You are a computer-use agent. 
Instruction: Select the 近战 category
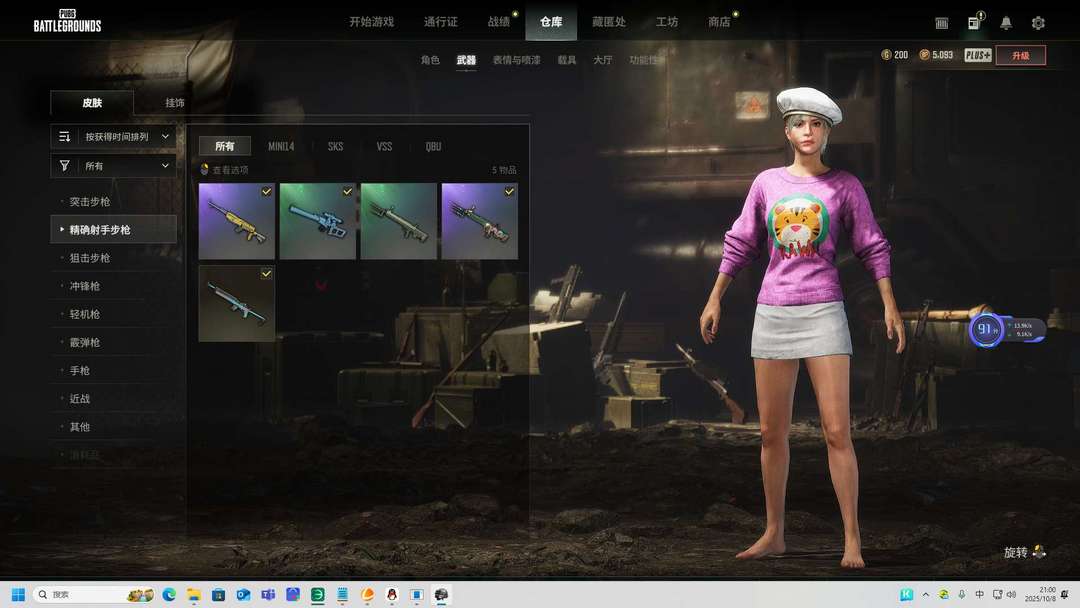[x=114, y=399]
